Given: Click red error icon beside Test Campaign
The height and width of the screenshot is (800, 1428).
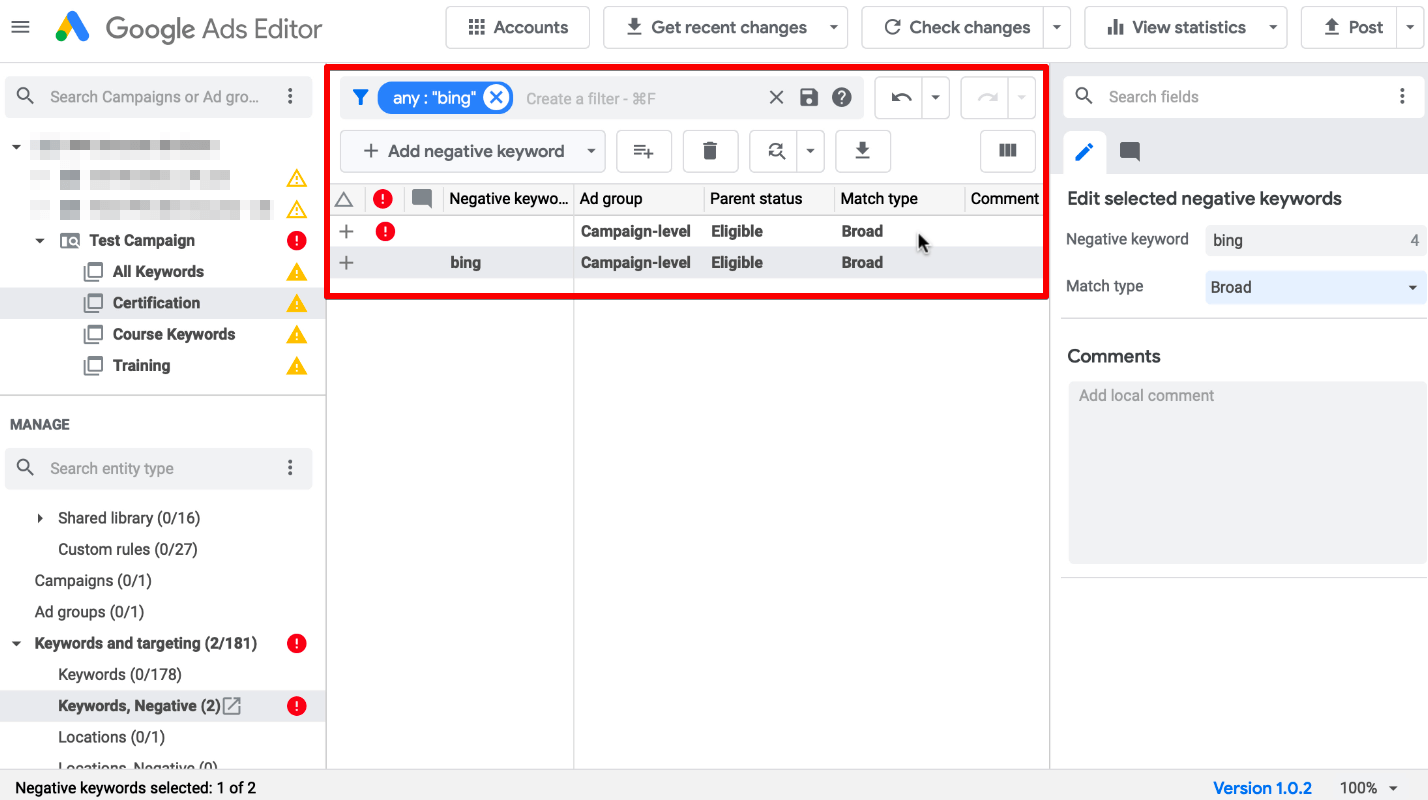Looking at the screenshot, I should [x=296, y=241].
